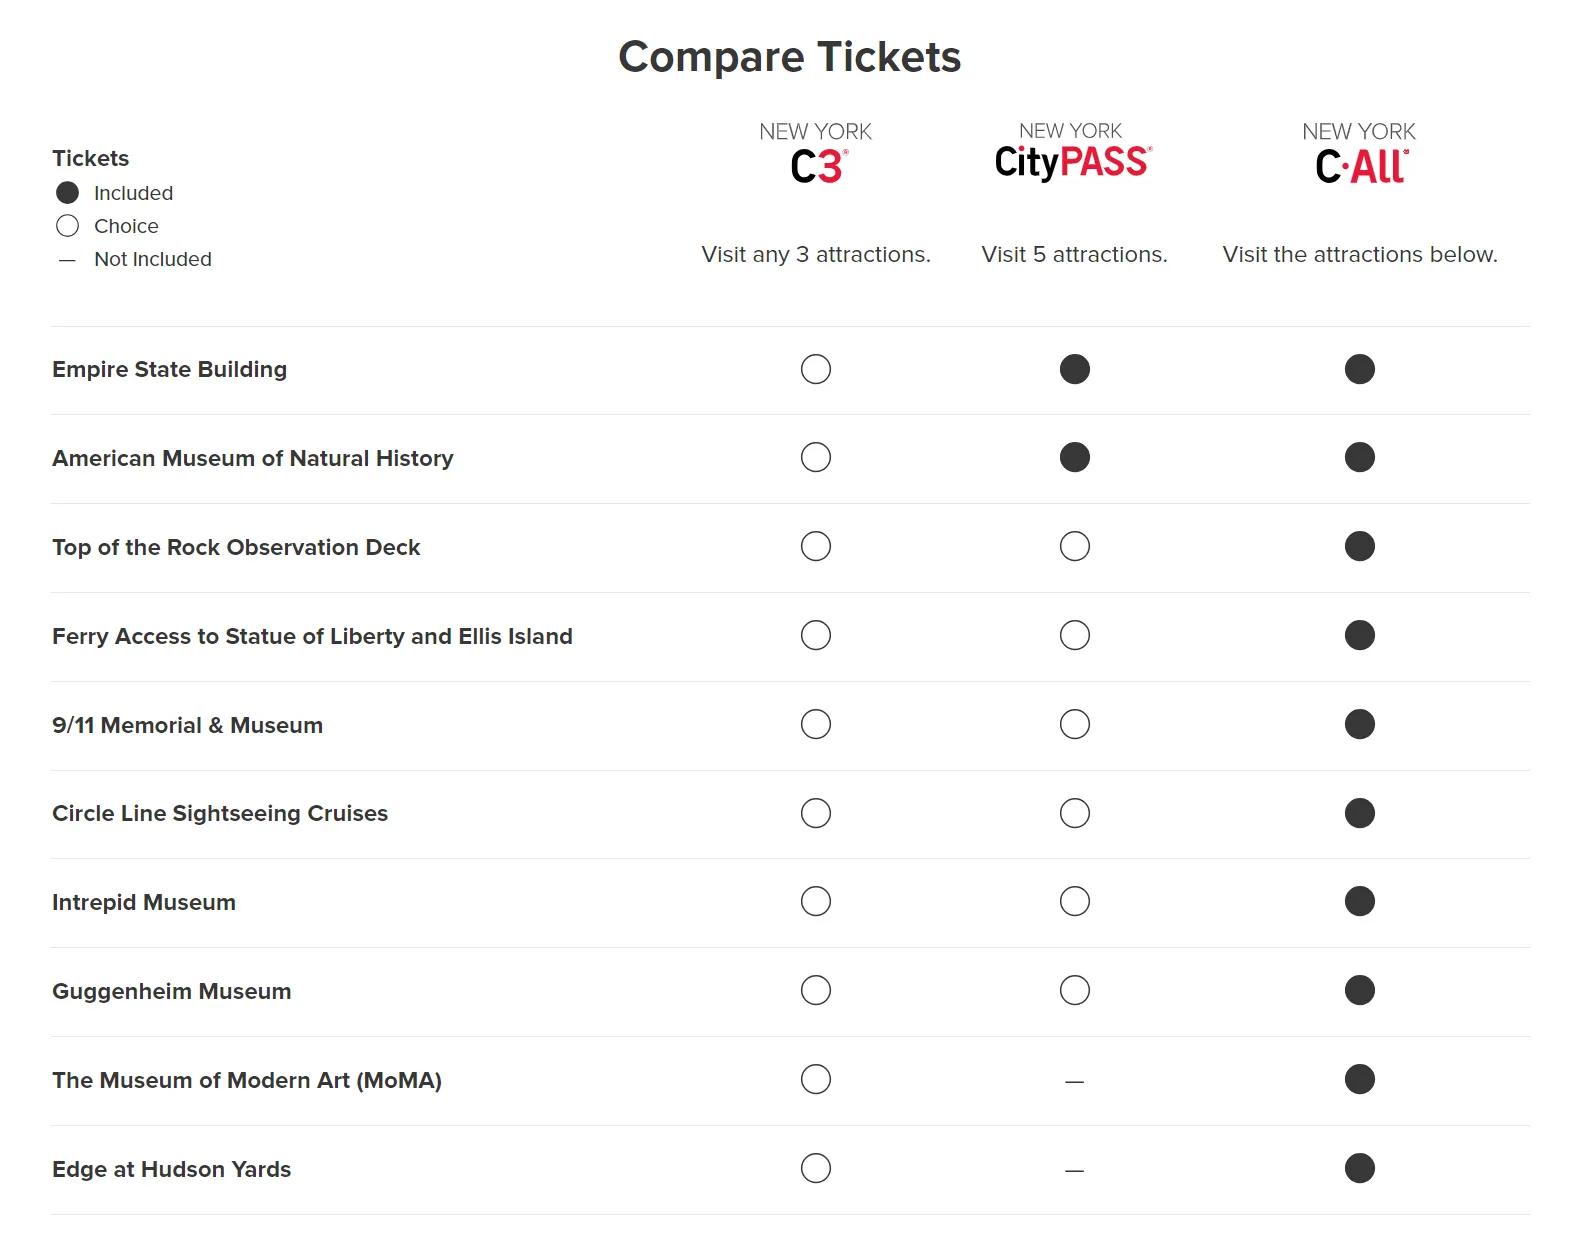Click CityPASS included dot for Natural History Museum

click(1075, 458)
